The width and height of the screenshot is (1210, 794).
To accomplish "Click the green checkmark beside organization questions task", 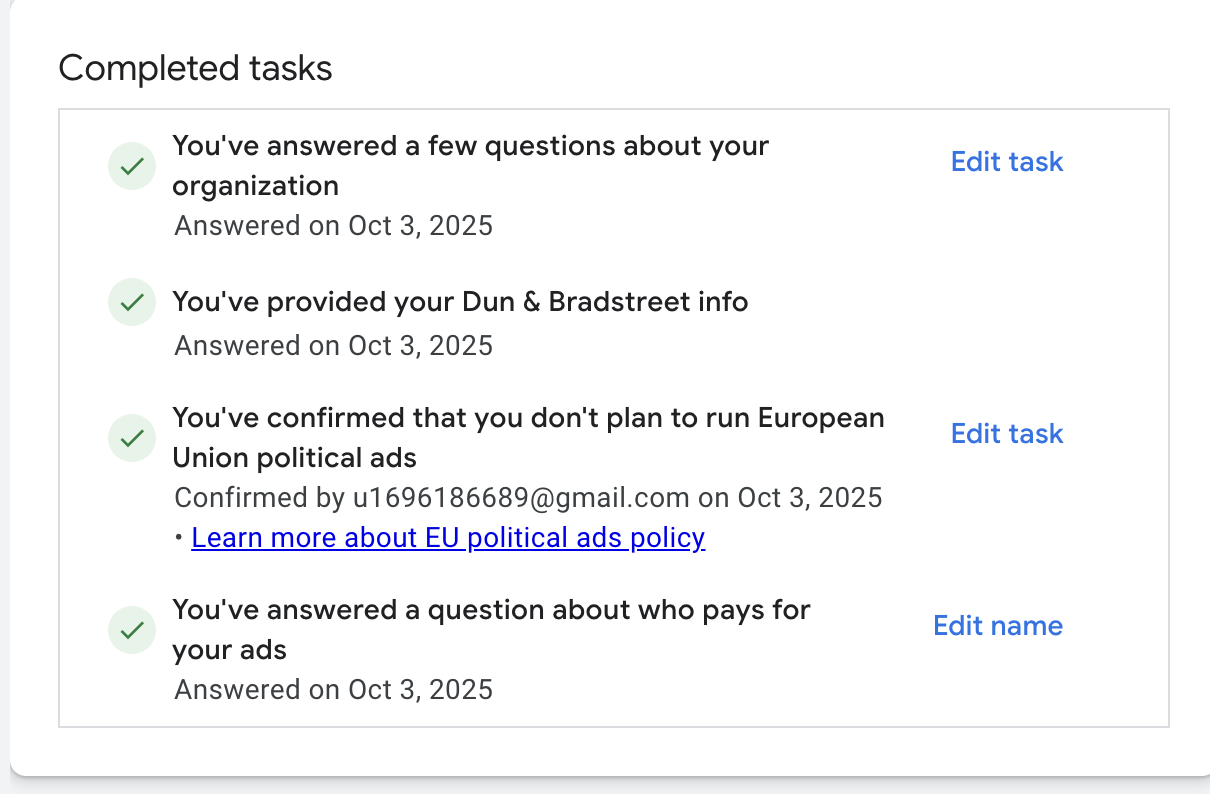I will 131,166.
